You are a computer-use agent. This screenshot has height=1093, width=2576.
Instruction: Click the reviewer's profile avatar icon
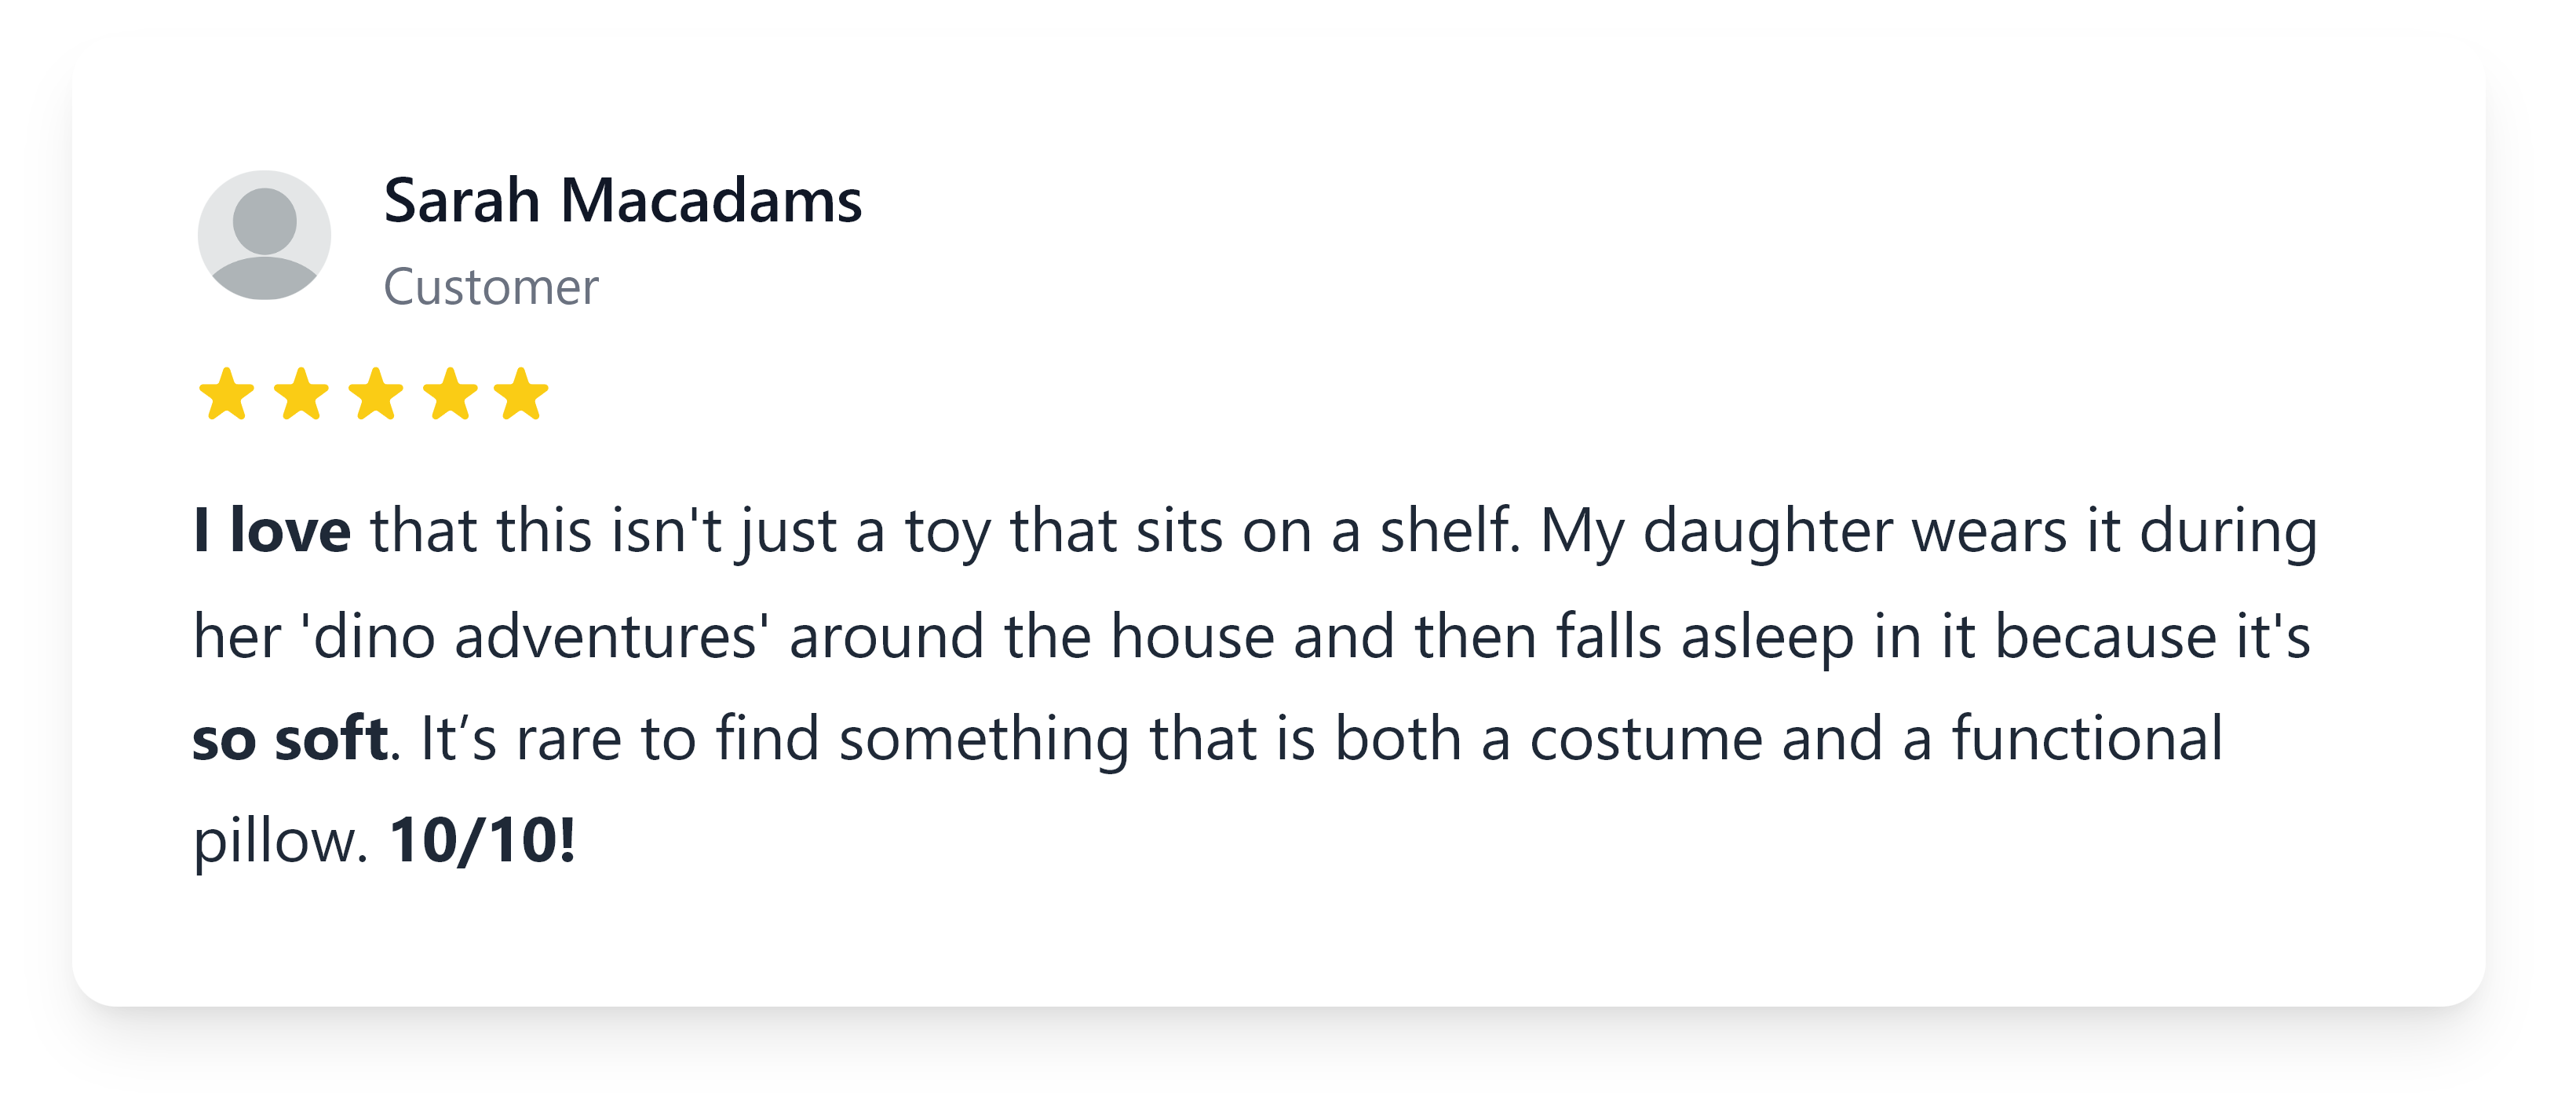point(264,235)
